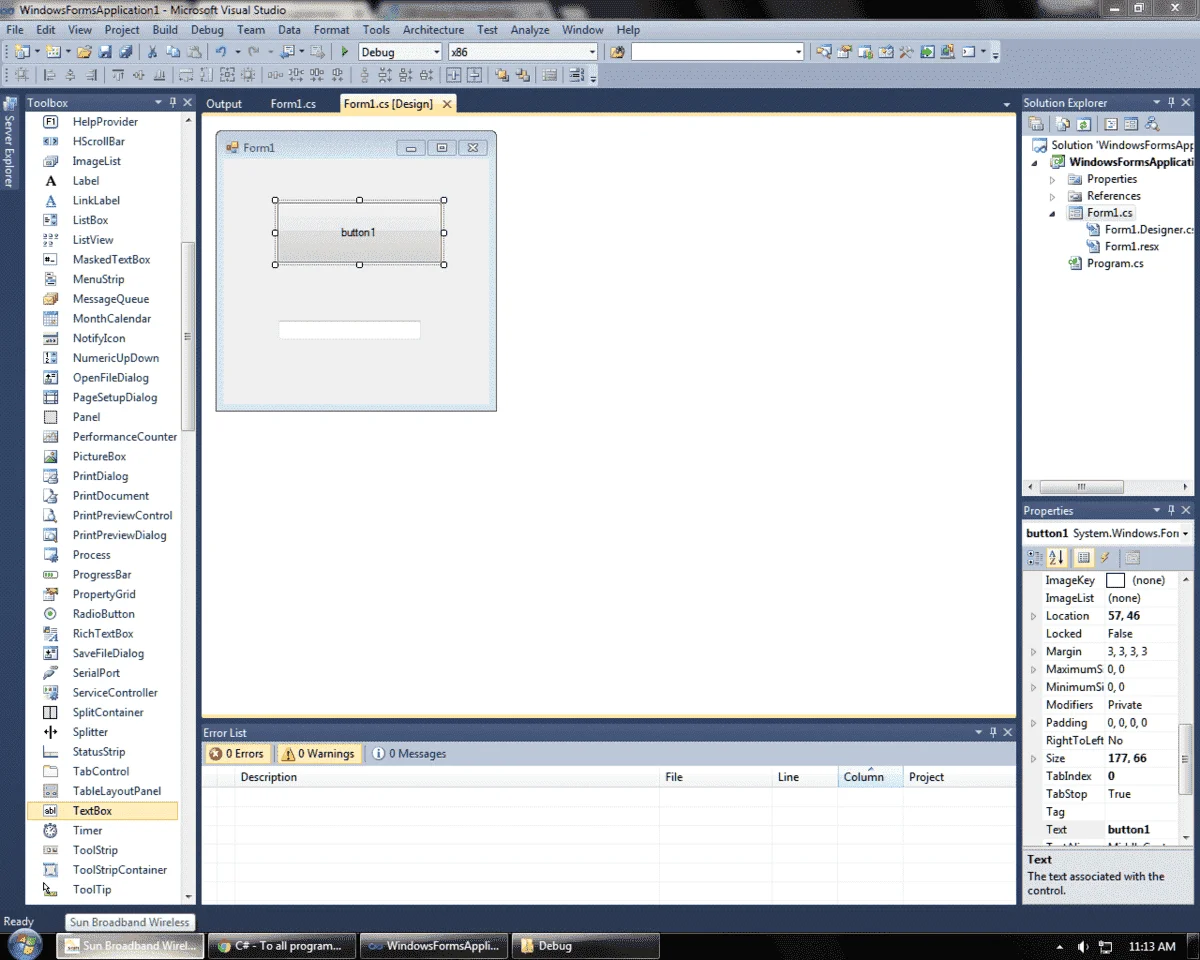Open the Analyze menu
Image resolution: width=1200 pixels, height=960 pixels.
click(530, 30)
